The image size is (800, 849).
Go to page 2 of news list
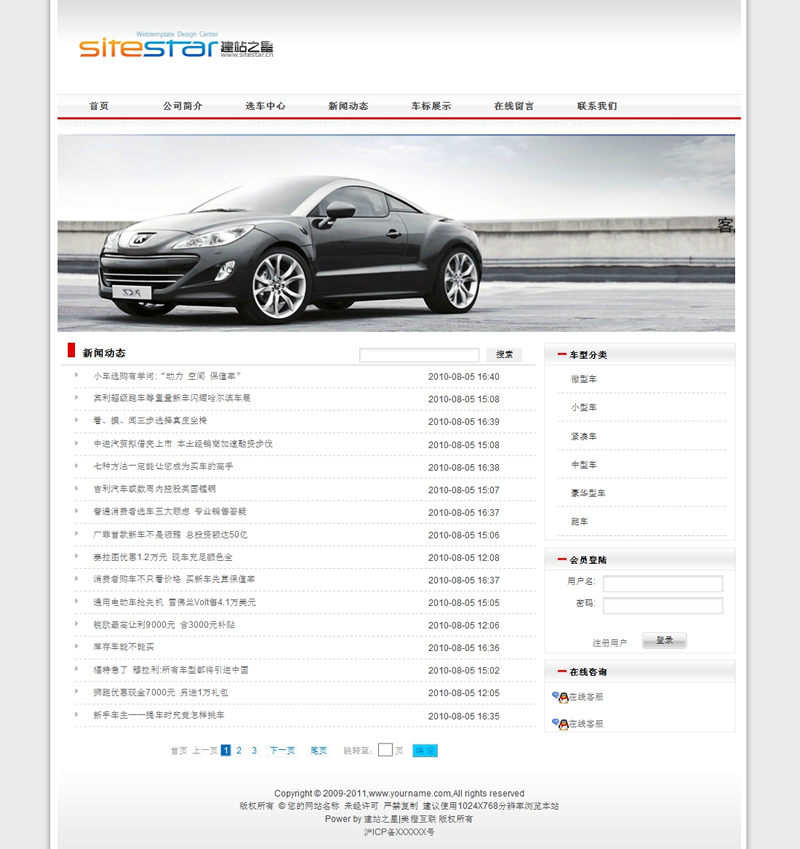[239, 750]
